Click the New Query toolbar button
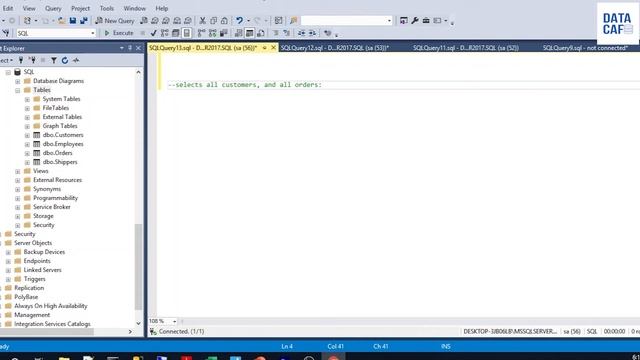 115,20
